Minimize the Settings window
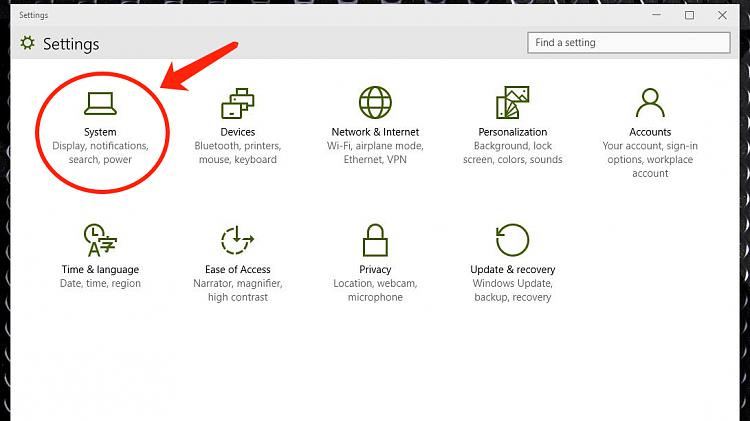The image size is (750, 421). (x=656, y=15)
